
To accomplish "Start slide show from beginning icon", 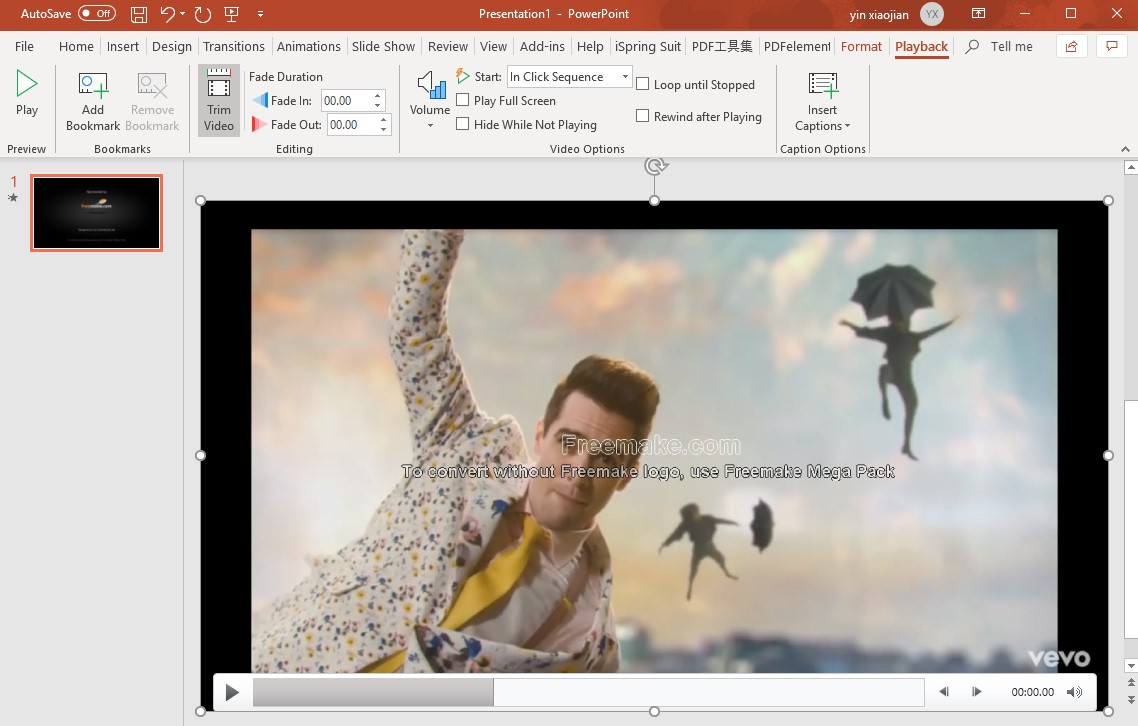I will click(232, 14).
